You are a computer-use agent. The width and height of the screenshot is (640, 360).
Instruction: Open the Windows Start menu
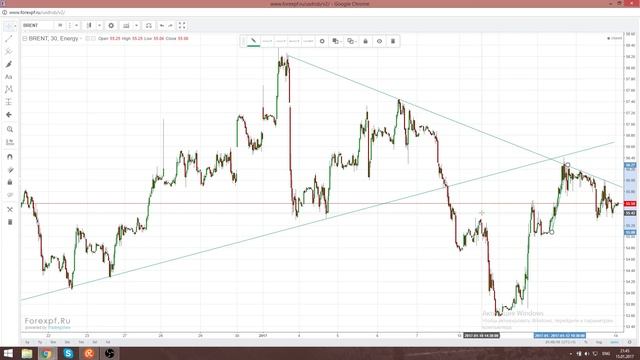(8, 353)
